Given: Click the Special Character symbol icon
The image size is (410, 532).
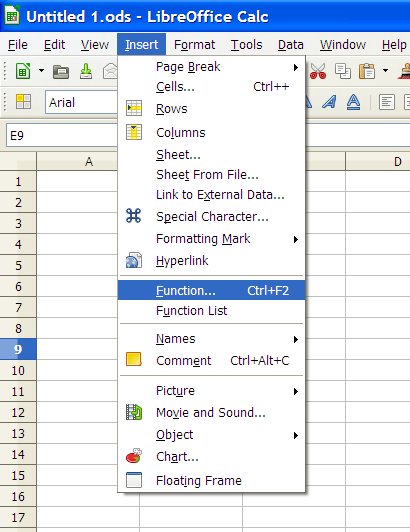Looking at the screenshot, I should coord(133,215).
